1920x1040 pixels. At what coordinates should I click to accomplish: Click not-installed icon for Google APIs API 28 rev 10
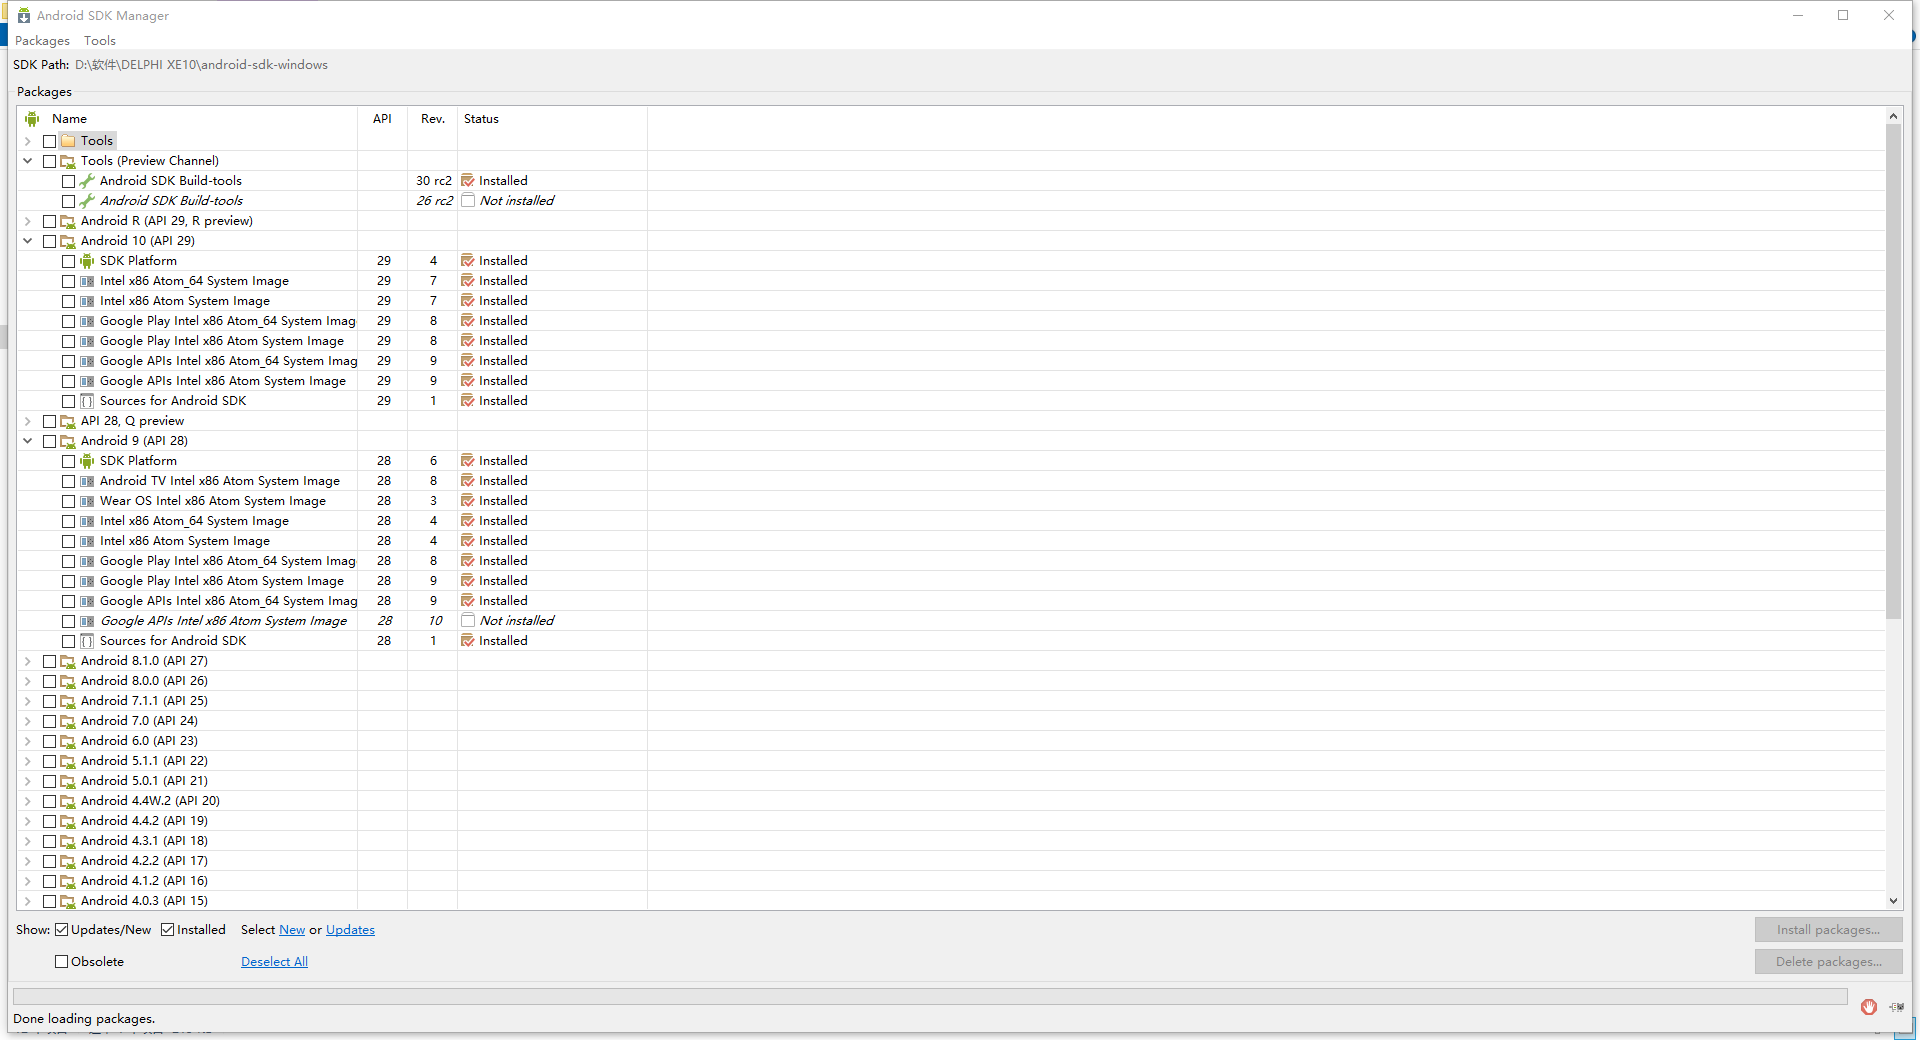pos(467,621)
